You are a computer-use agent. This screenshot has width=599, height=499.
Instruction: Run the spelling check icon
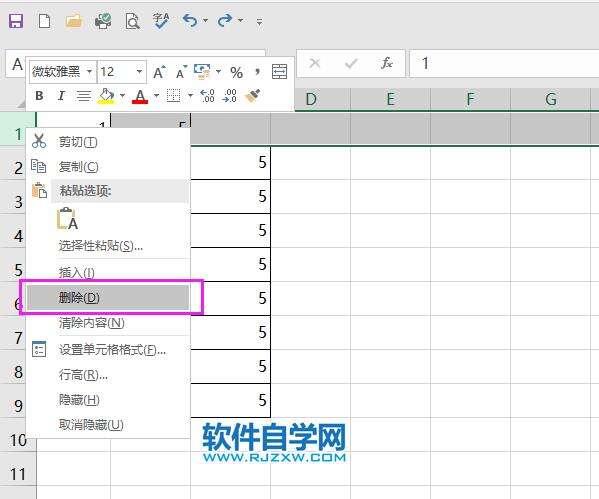click(161, 21)
